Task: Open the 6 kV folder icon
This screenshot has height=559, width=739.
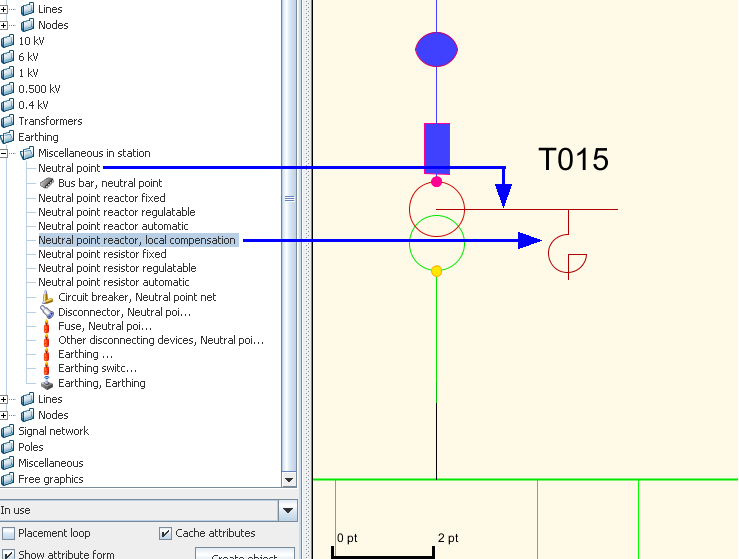Action: (x=8, y=57)
